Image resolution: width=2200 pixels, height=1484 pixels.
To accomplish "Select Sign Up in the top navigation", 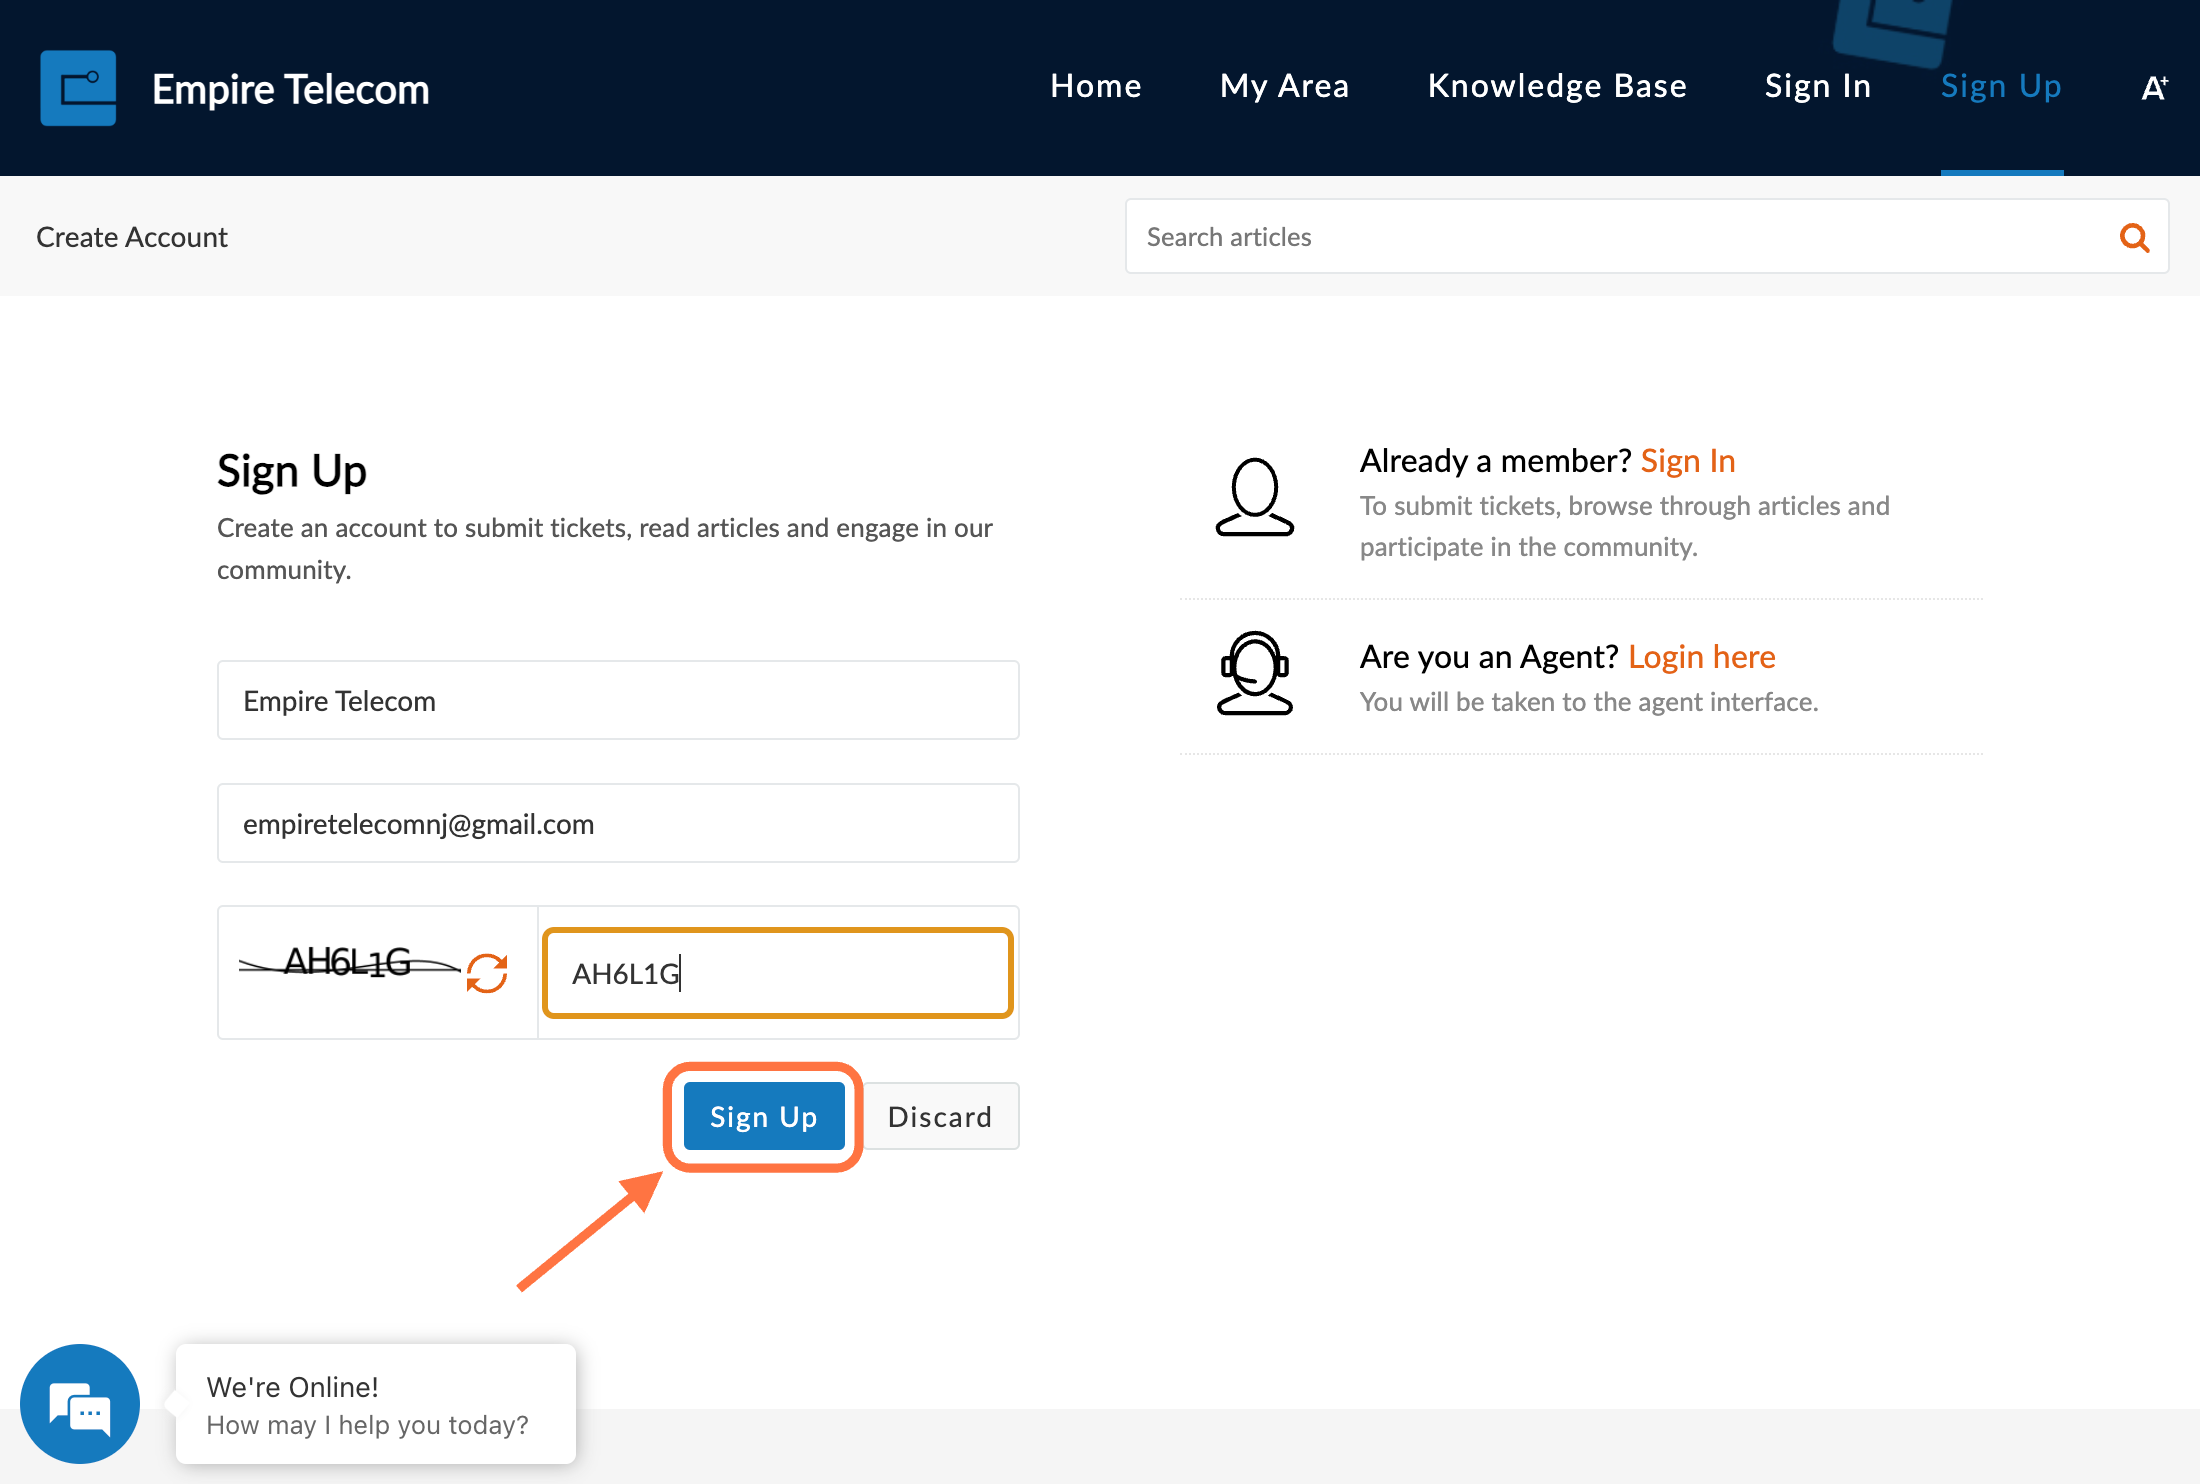I will [x=2001, y=86].
